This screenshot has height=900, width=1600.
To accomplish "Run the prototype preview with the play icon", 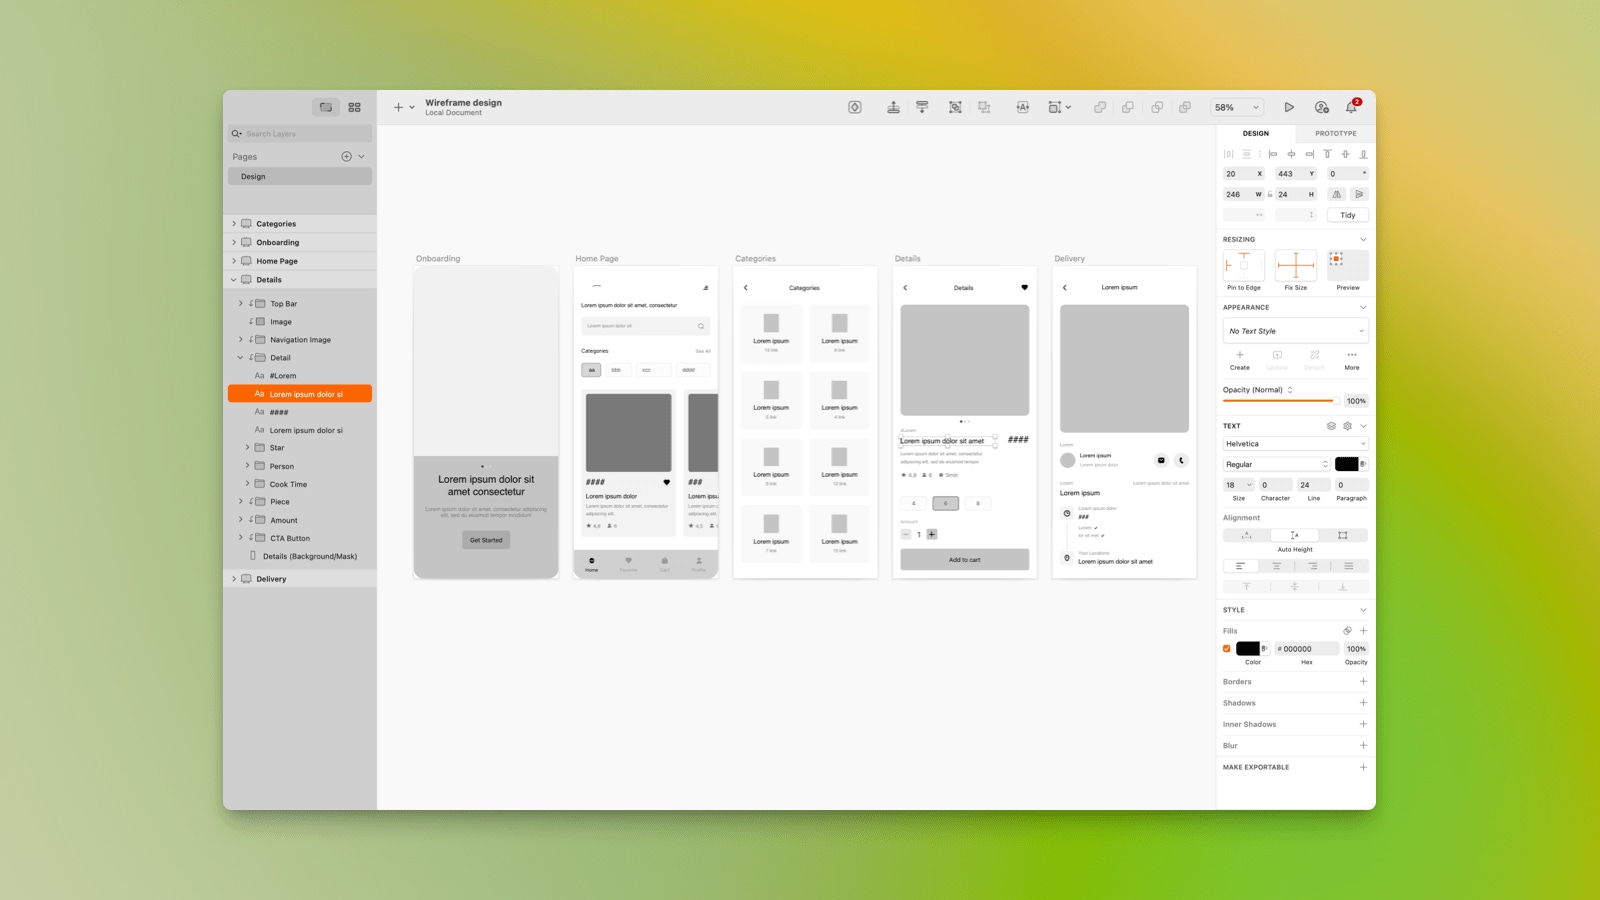I will tap(1290, 107).
